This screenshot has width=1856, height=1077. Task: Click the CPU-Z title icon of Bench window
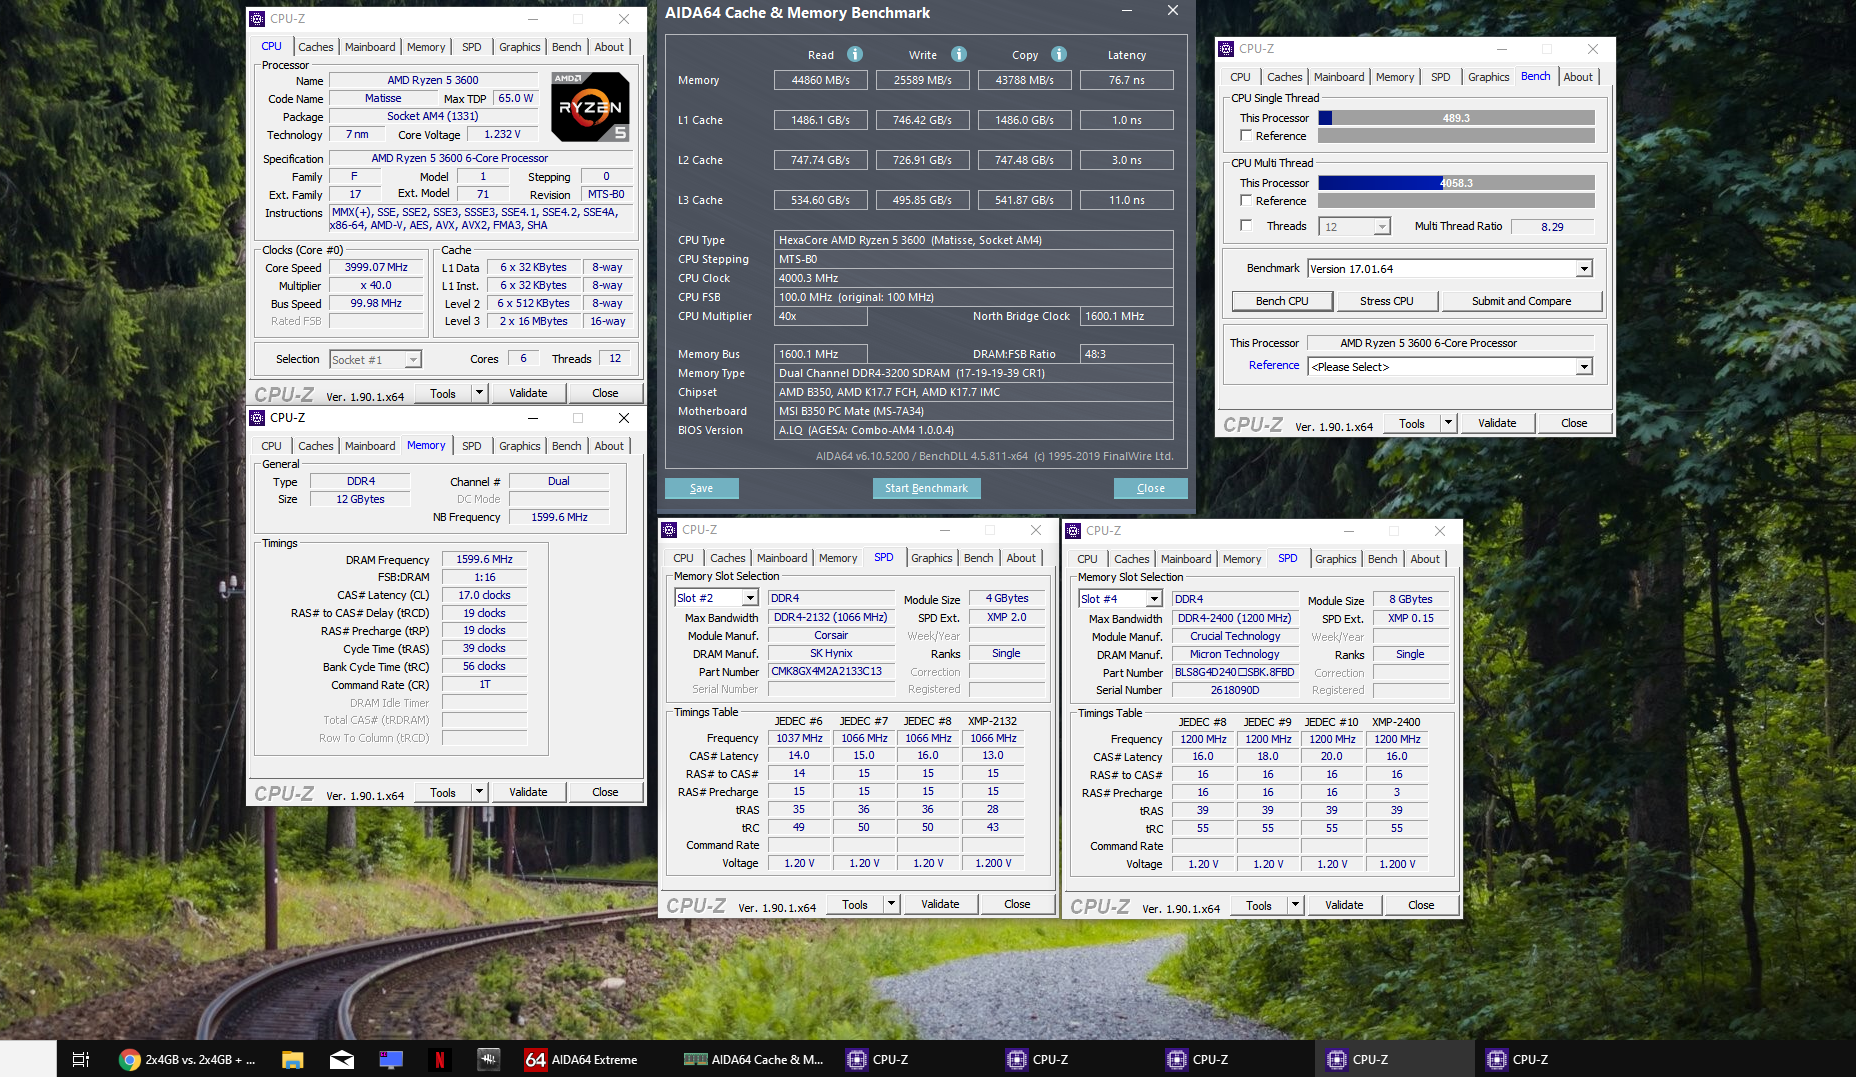point(1226,49)
